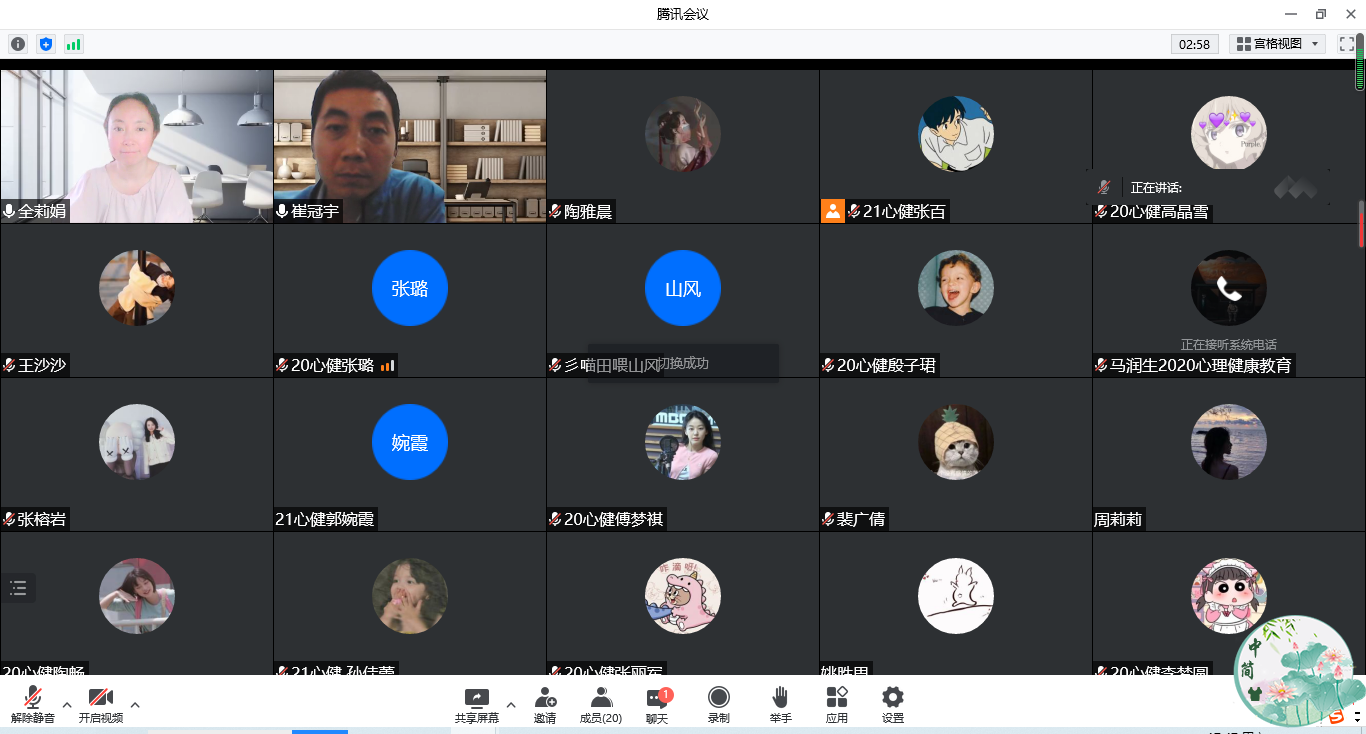This screenshot has width=1366, height=734.
Task: Check the green network signal icon
Action: pyautogui.click(x=73, y=44)
